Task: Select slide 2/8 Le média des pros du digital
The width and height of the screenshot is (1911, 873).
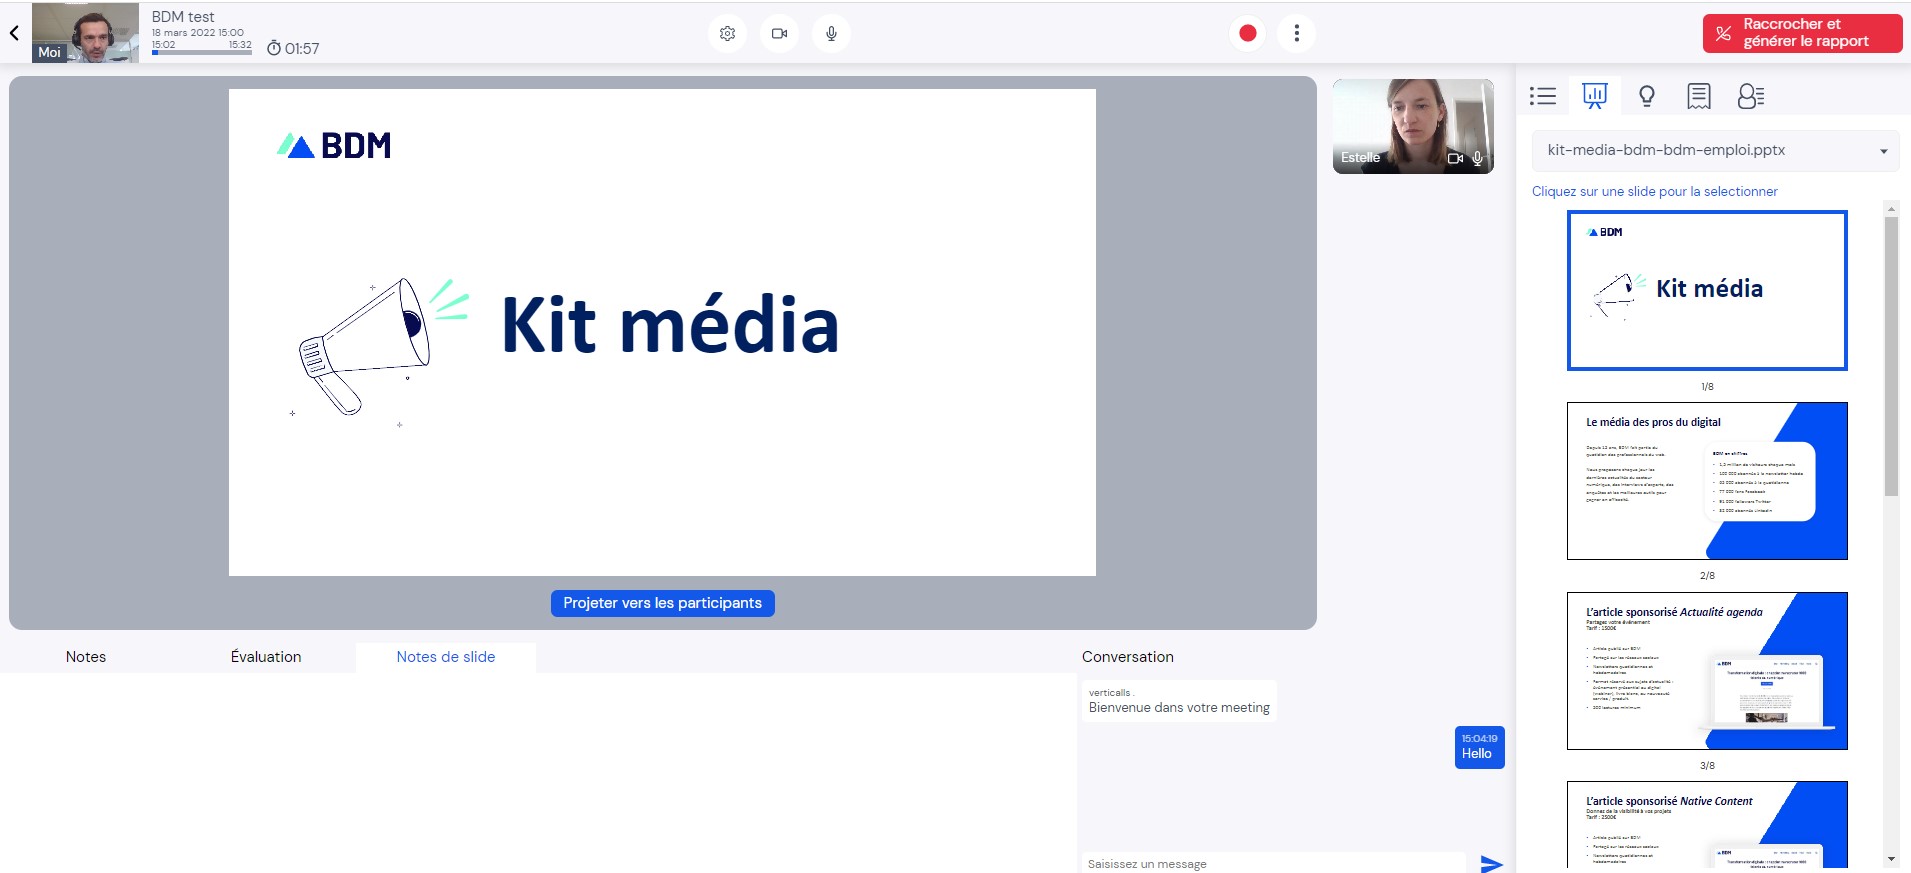Action: point(1707,481)
